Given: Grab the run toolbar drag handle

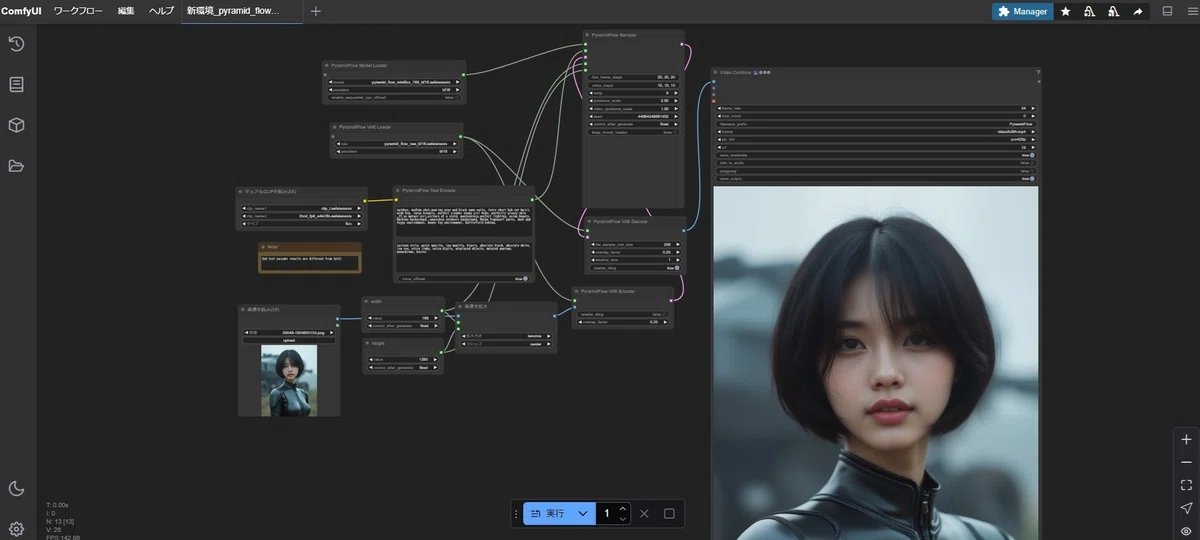Looking at the screenshot, I should pos(516,513).
